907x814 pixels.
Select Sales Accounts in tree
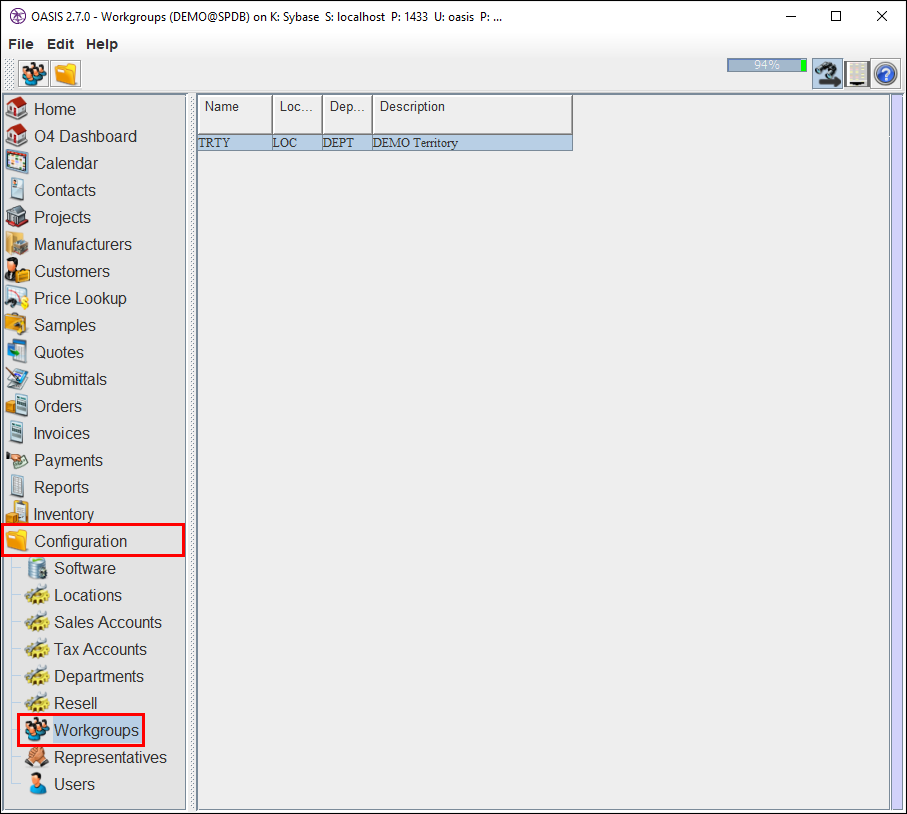pos(108,622)
